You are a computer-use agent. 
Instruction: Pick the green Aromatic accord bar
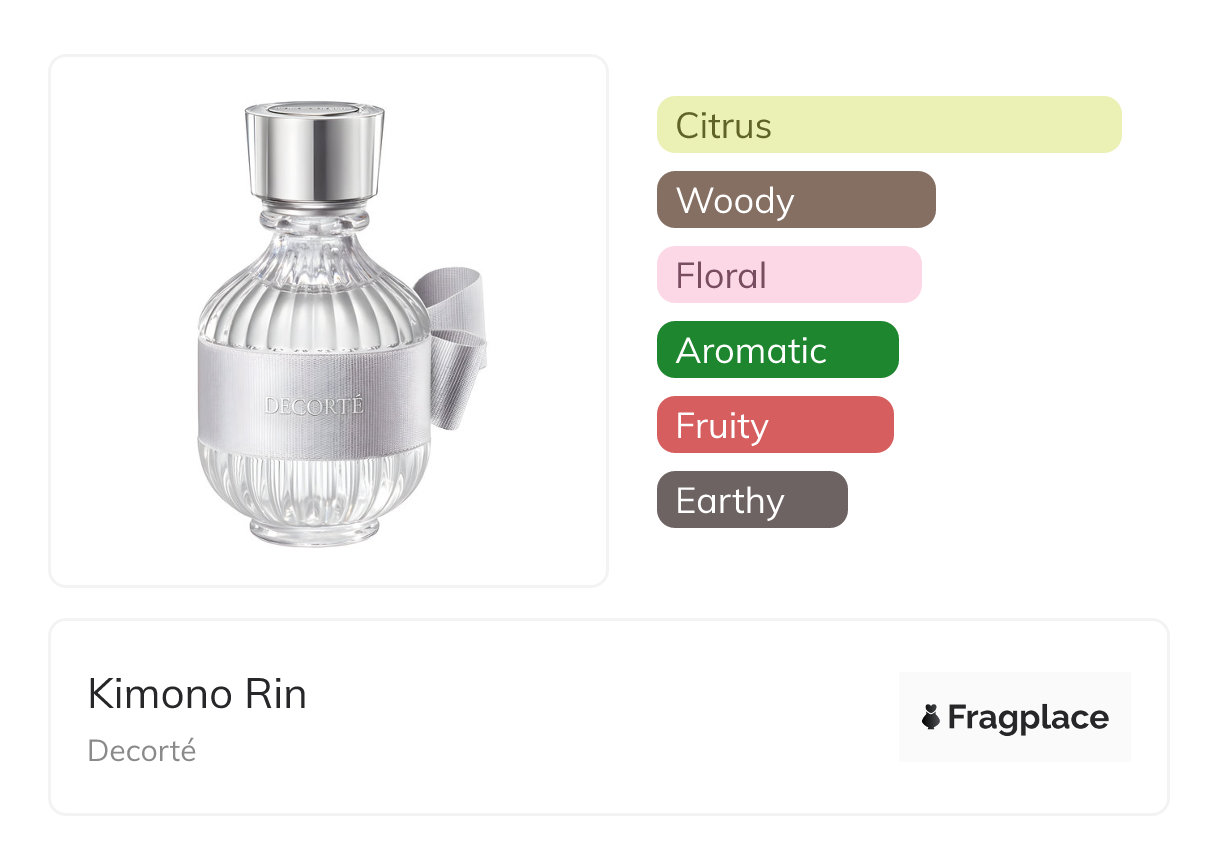pos(777,350)
